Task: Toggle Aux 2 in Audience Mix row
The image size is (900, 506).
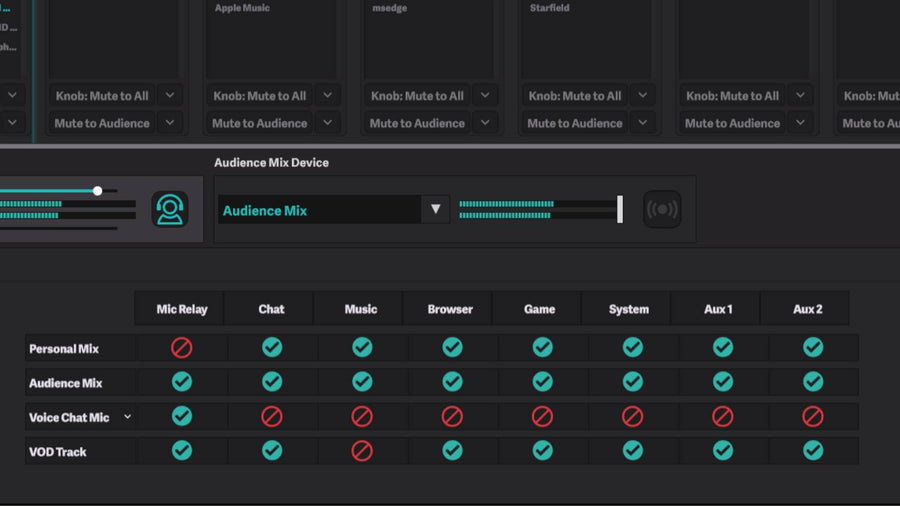Action: 813,382
